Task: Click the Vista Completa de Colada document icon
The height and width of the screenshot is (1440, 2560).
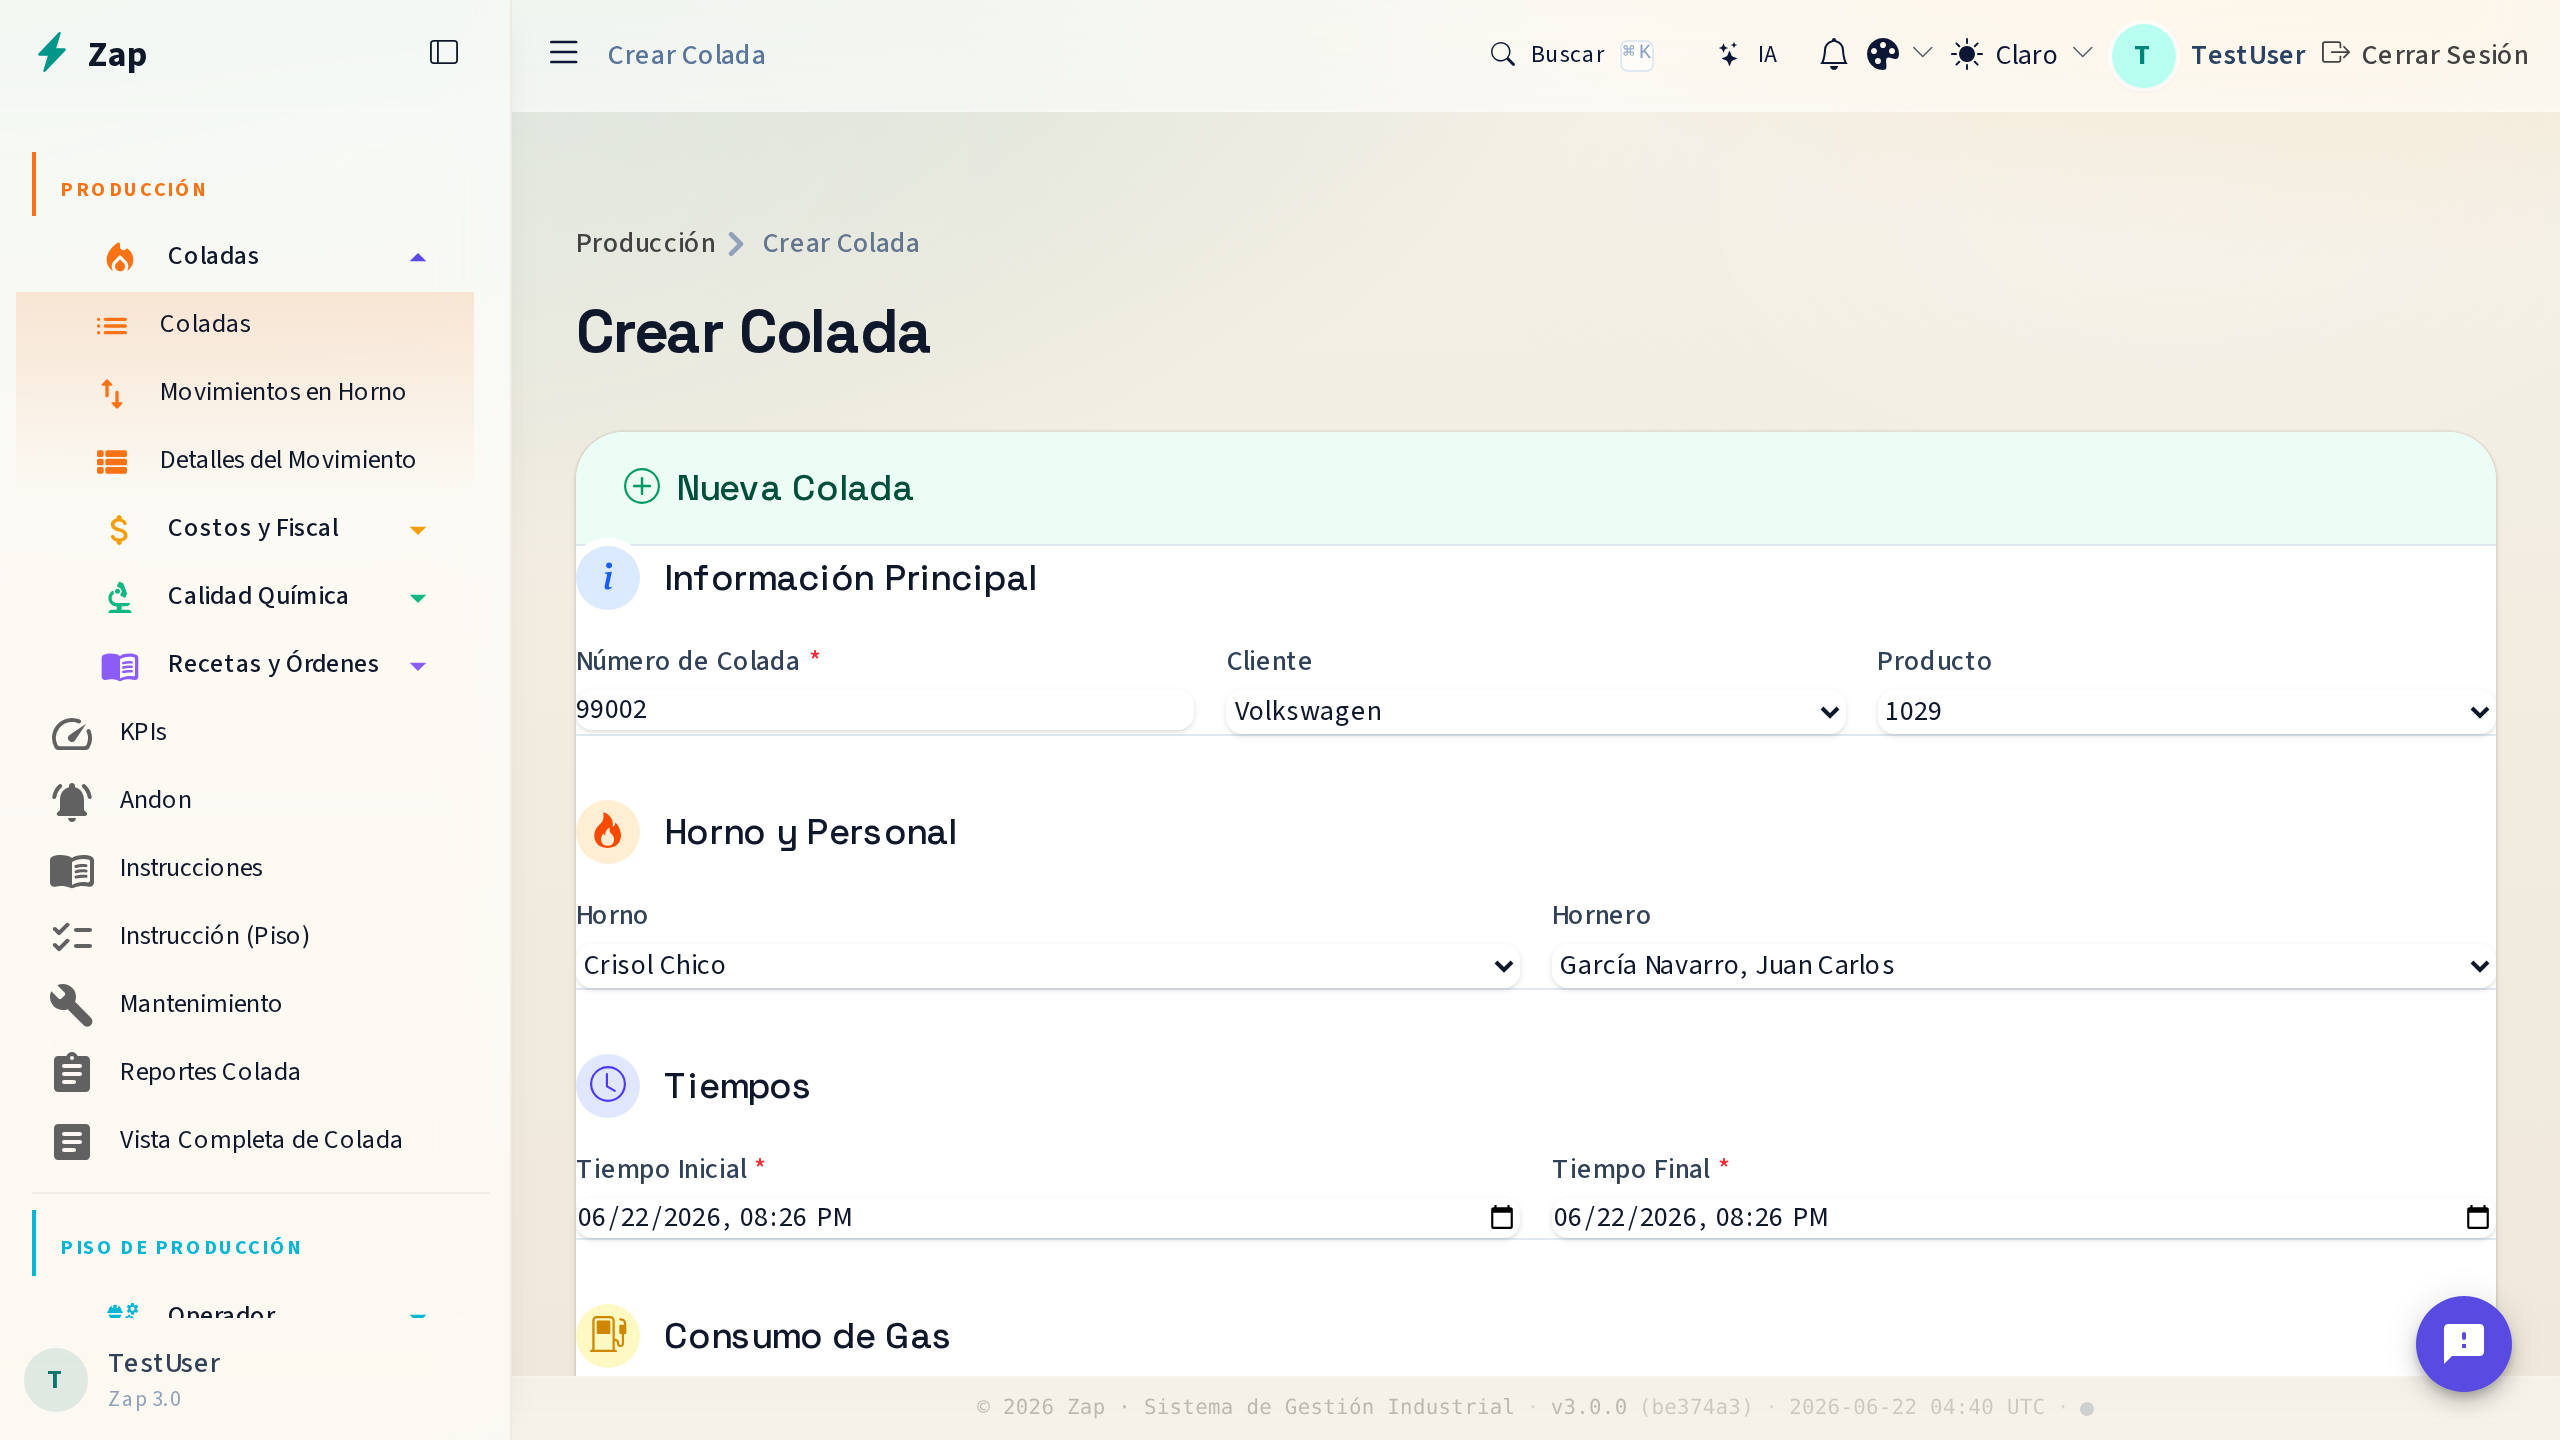Action: pyautogui.click(x=72, y=1141)
